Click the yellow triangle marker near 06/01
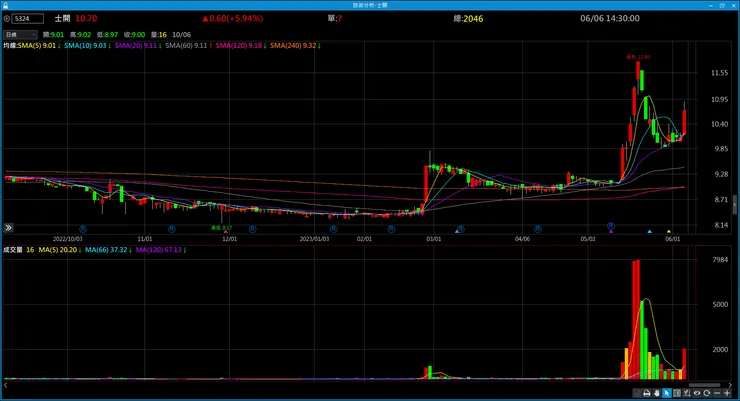 tap(669, 232)
